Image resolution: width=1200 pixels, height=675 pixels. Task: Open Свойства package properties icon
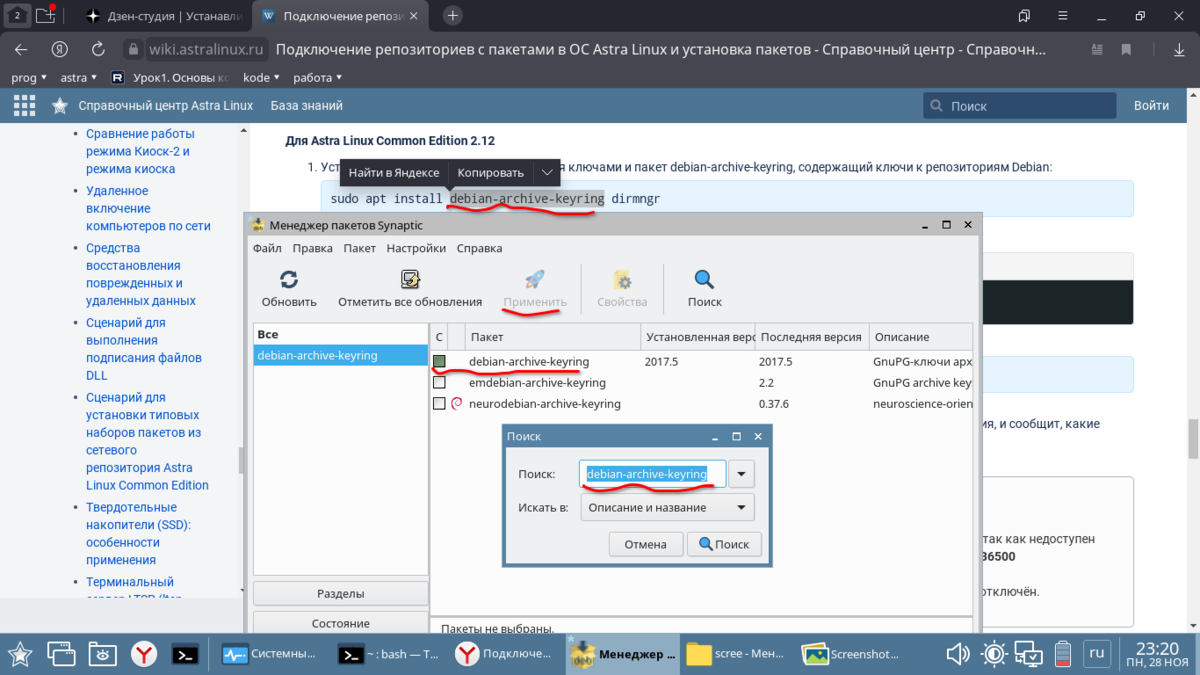622,280
